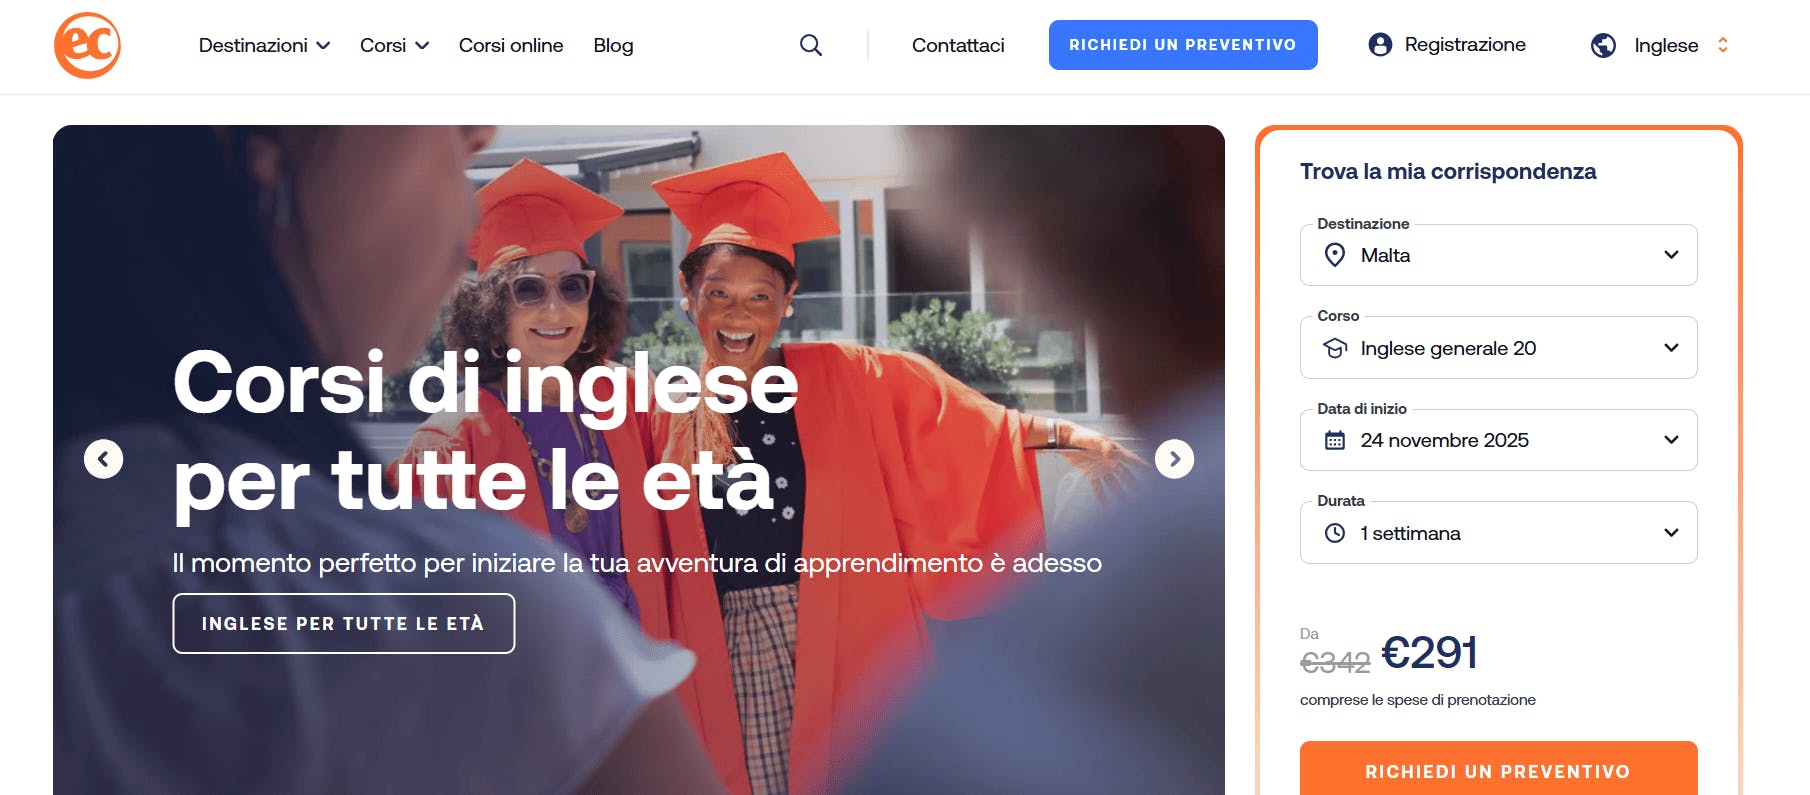Click the calendar icon in Data di inizio

pyautogui.click(x=1335, y=440)
